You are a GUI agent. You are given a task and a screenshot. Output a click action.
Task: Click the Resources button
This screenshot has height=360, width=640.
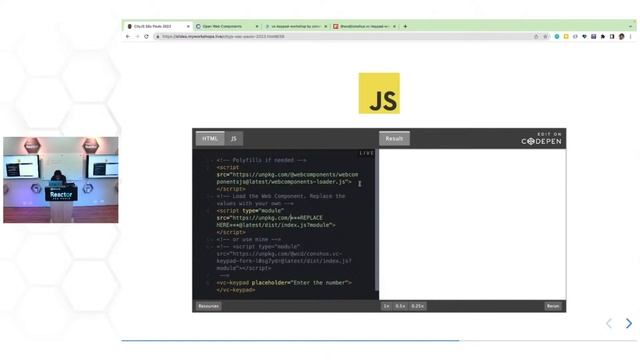209,306
